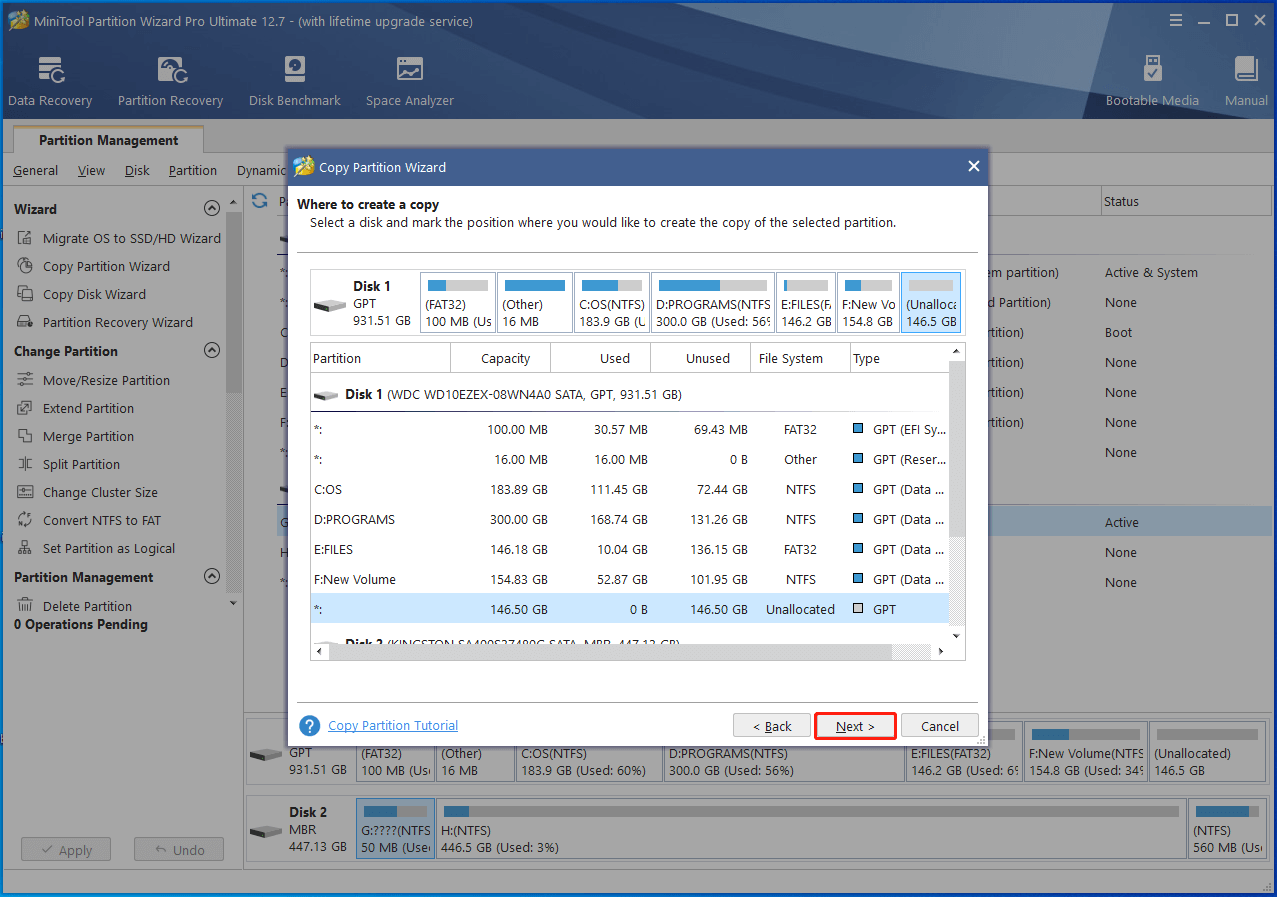Select the Unallocated 146.5 GB block in dialog disk map

click(x=931, y=303)
